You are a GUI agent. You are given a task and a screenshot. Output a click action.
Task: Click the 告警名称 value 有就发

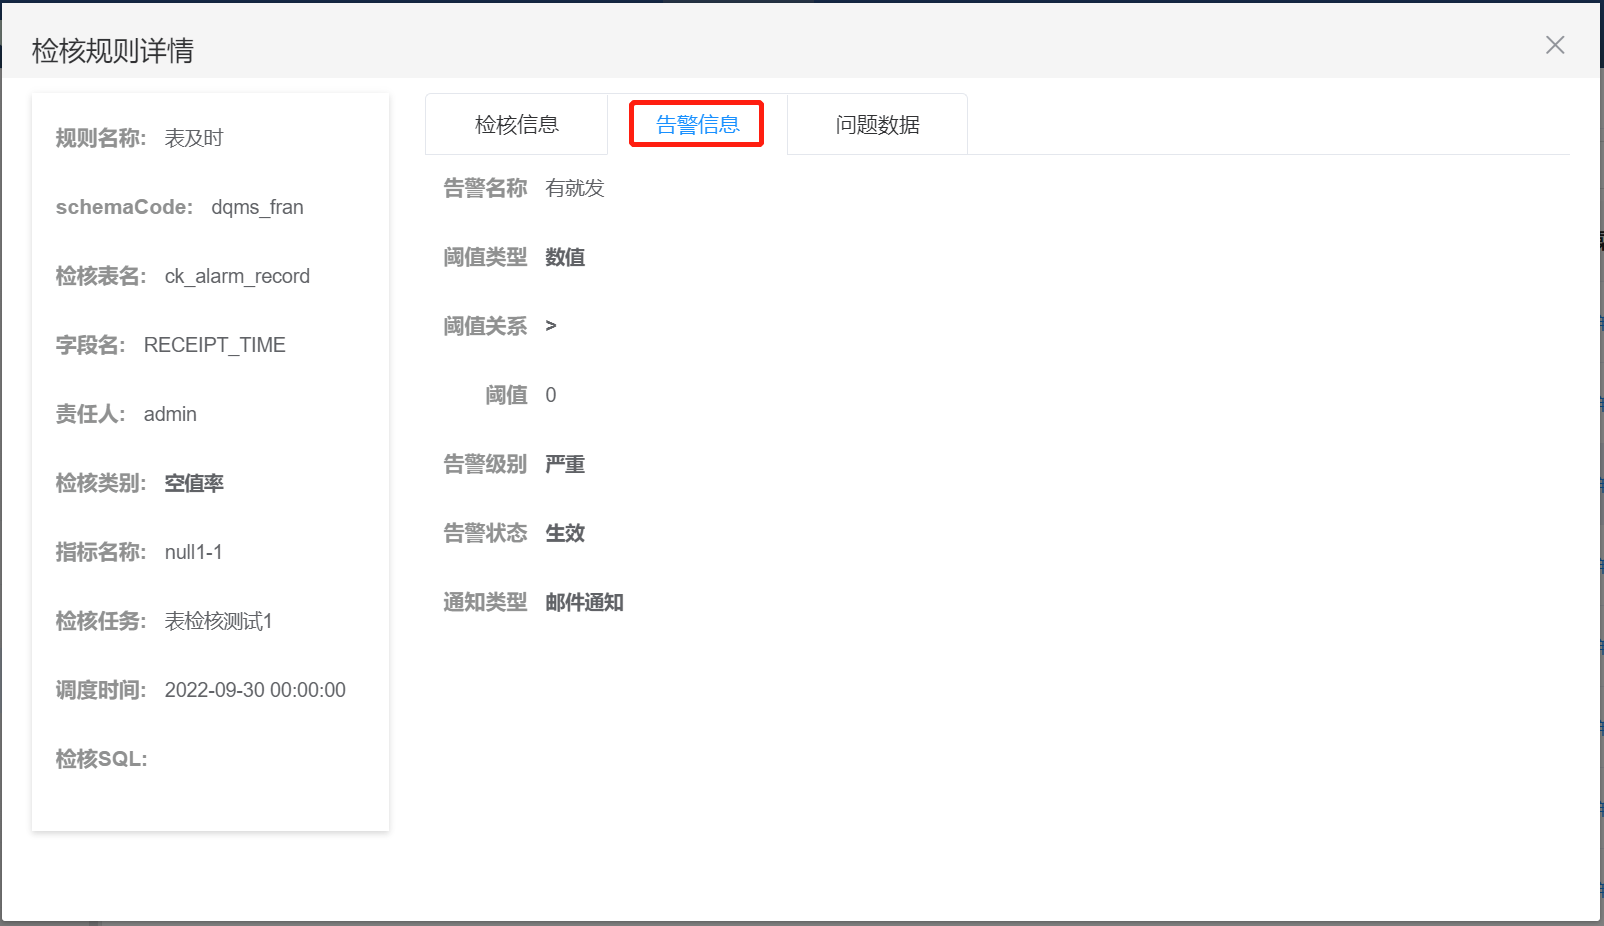point(574,188)
